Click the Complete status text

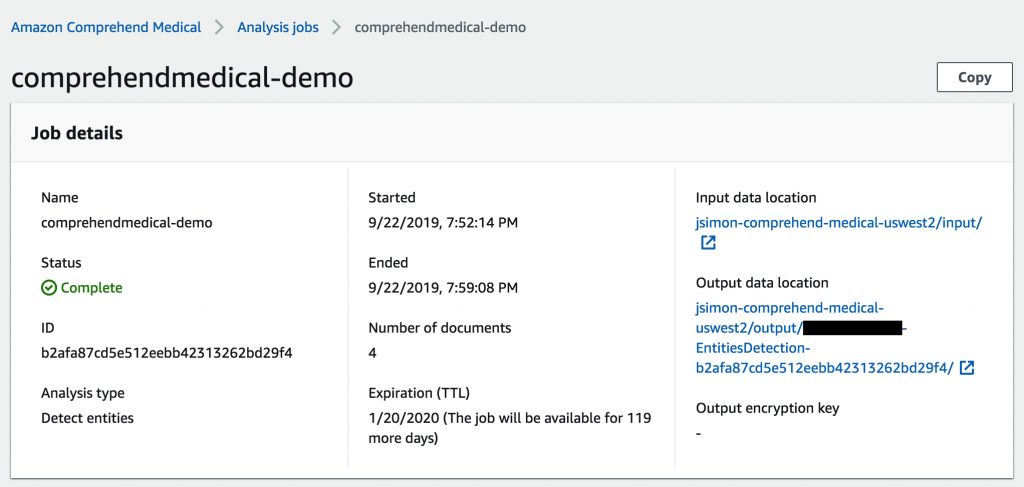[91, 288]
